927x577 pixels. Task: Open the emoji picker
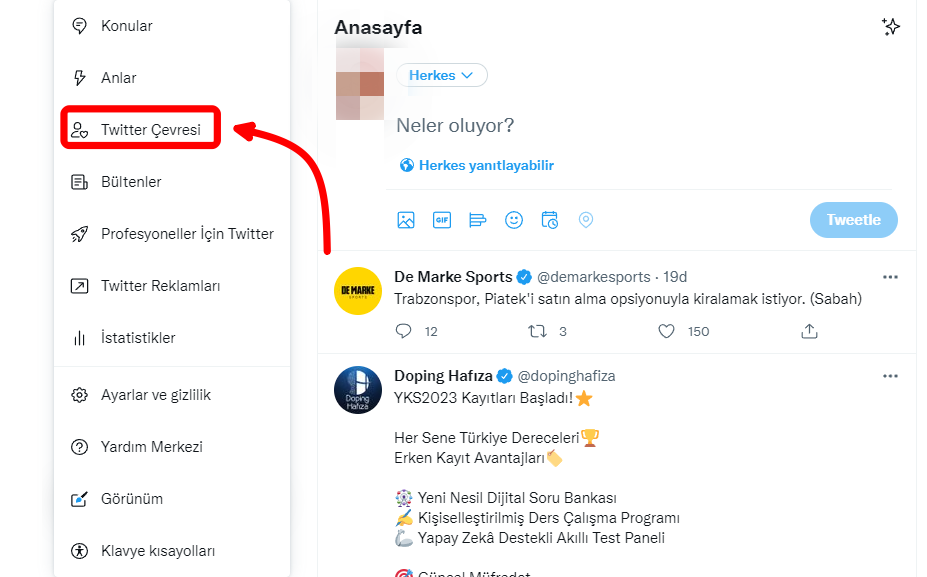tap(514, 220)
